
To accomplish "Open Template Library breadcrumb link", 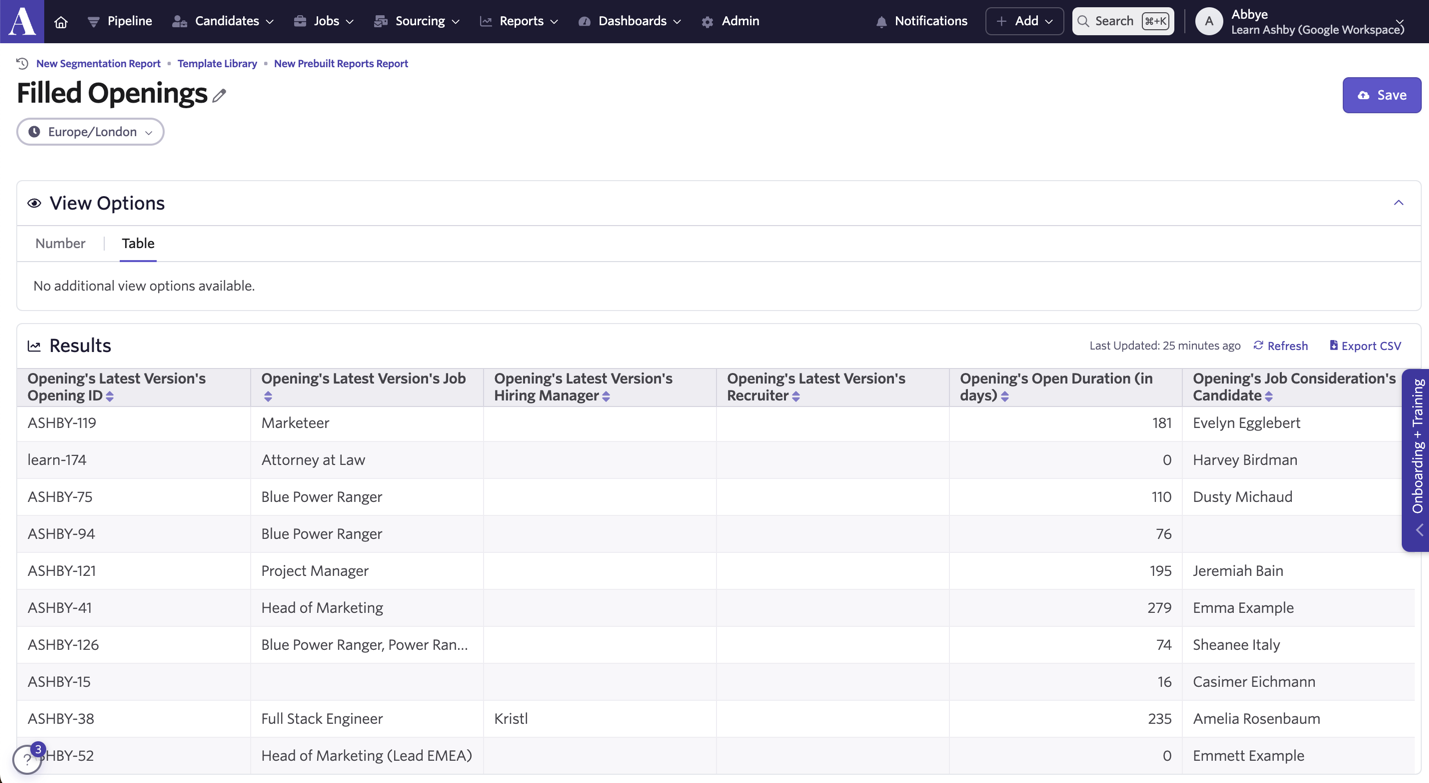I will (x=217, y=63).
